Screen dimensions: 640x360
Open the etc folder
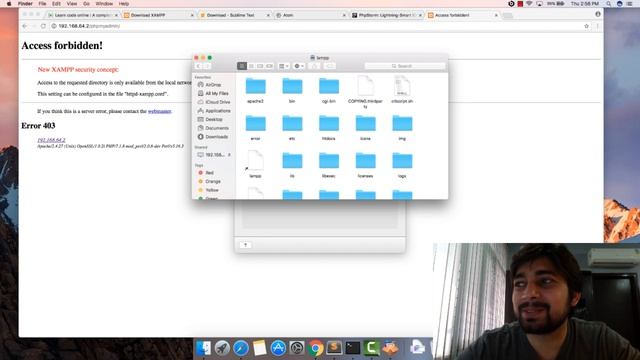pos(292,124)
